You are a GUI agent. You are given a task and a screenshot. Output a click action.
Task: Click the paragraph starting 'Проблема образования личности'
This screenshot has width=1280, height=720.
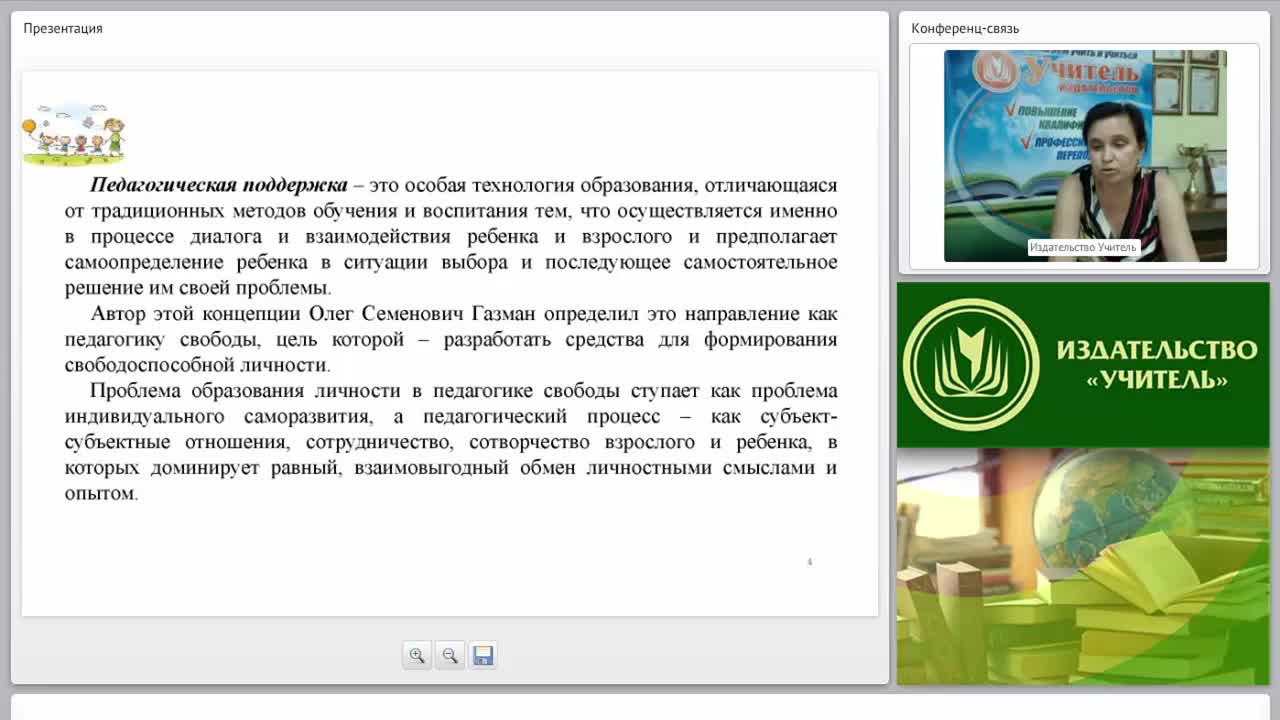451,442
